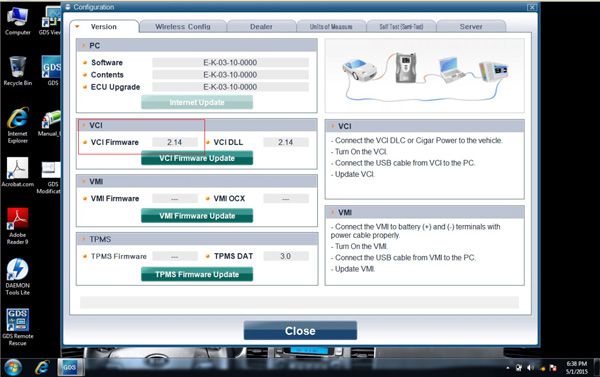Click 'Turn On the VCI.' instruction text
Viewport: 600px width, 377px height.
click(359, 152)
